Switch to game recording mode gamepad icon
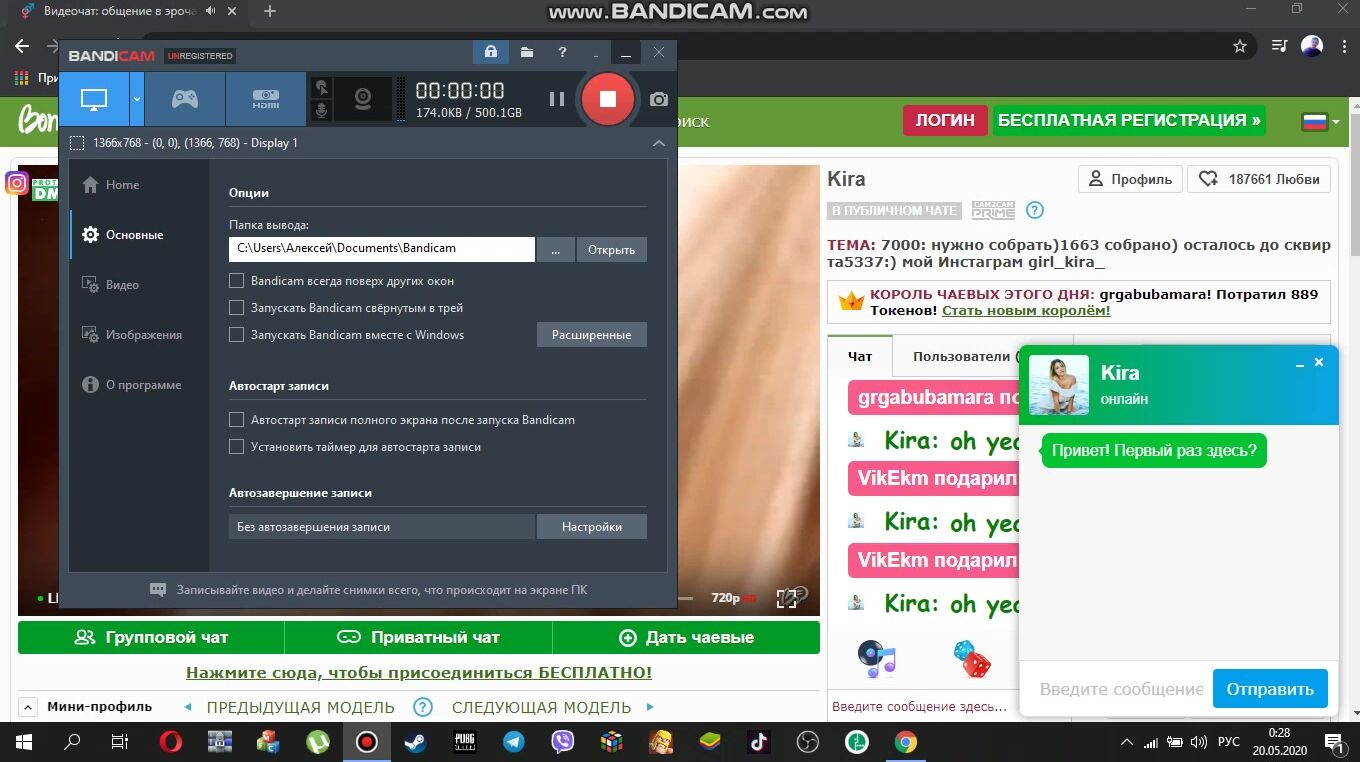Viewport: 1360px width, 762px height. (185, 99)
